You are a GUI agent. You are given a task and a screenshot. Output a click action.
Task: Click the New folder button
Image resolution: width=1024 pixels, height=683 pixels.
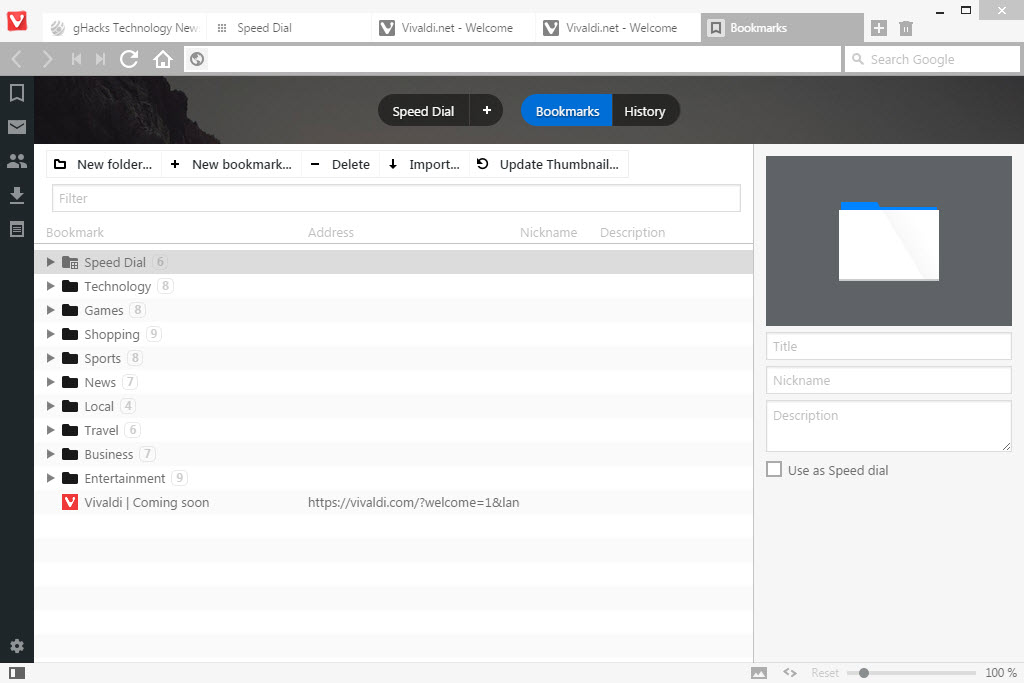103,164
